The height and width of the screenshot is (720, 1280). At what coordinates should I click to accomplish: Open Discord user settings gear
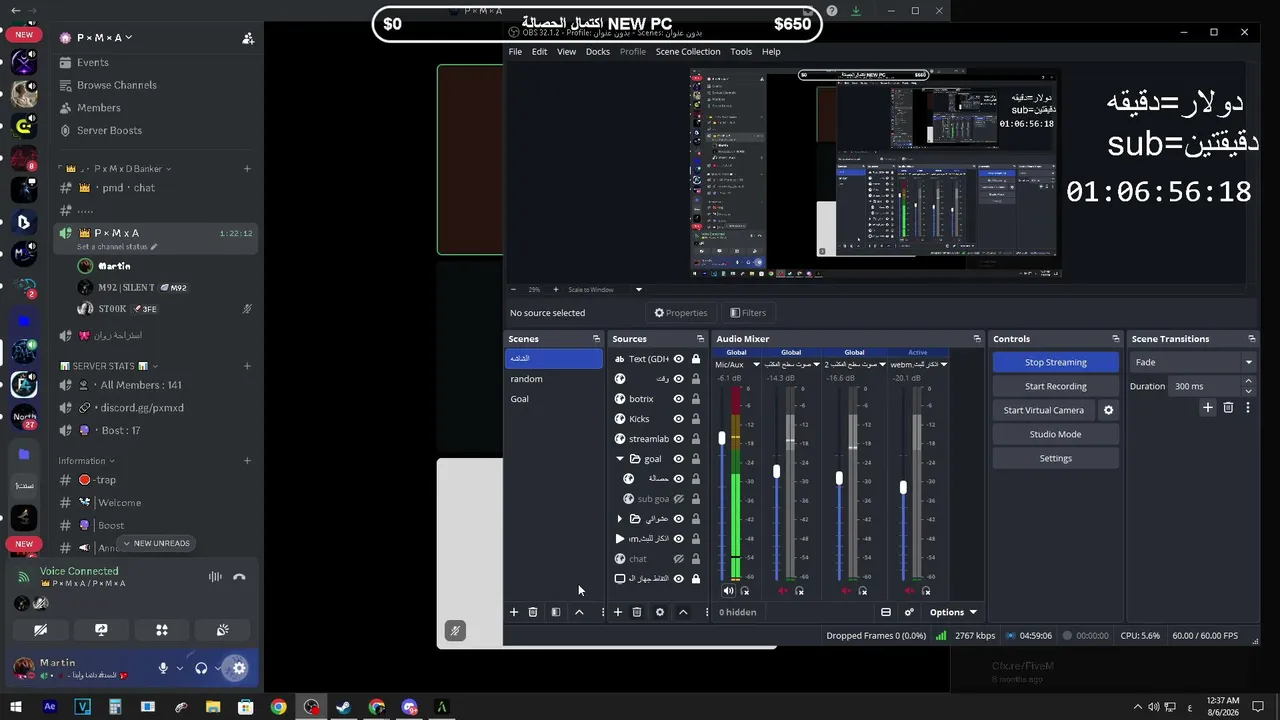(239, 668)
